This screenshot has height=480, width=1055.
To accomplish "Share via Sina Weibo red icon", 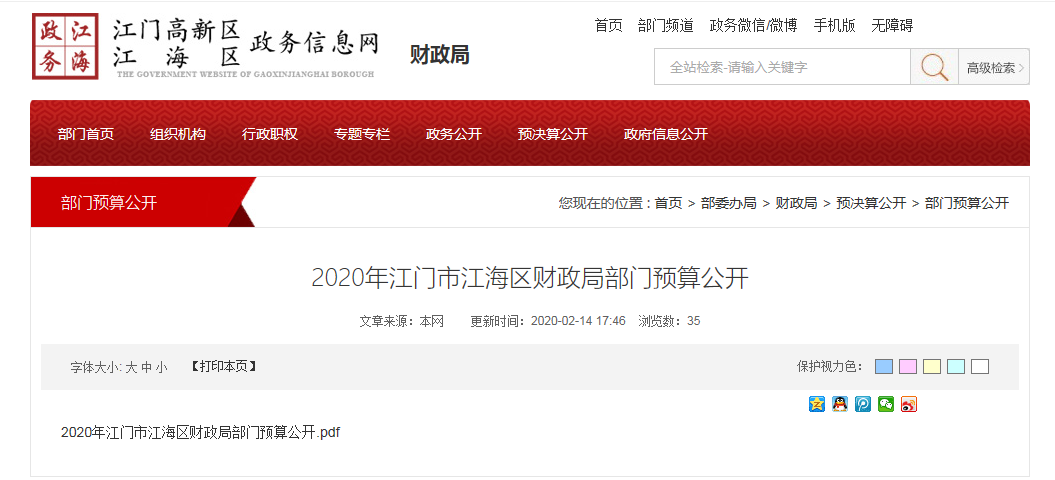I will [x=909, y=404].
